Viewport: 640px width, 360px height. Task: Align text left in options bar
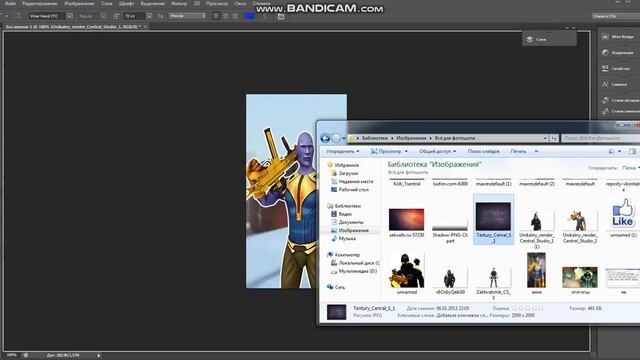click(x=216, y=16)
